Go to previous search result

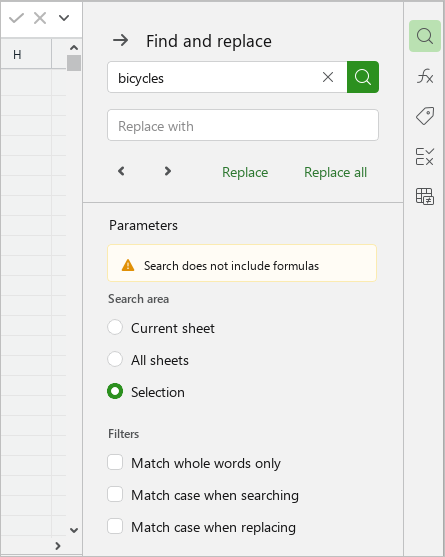(x=121, y=172)
